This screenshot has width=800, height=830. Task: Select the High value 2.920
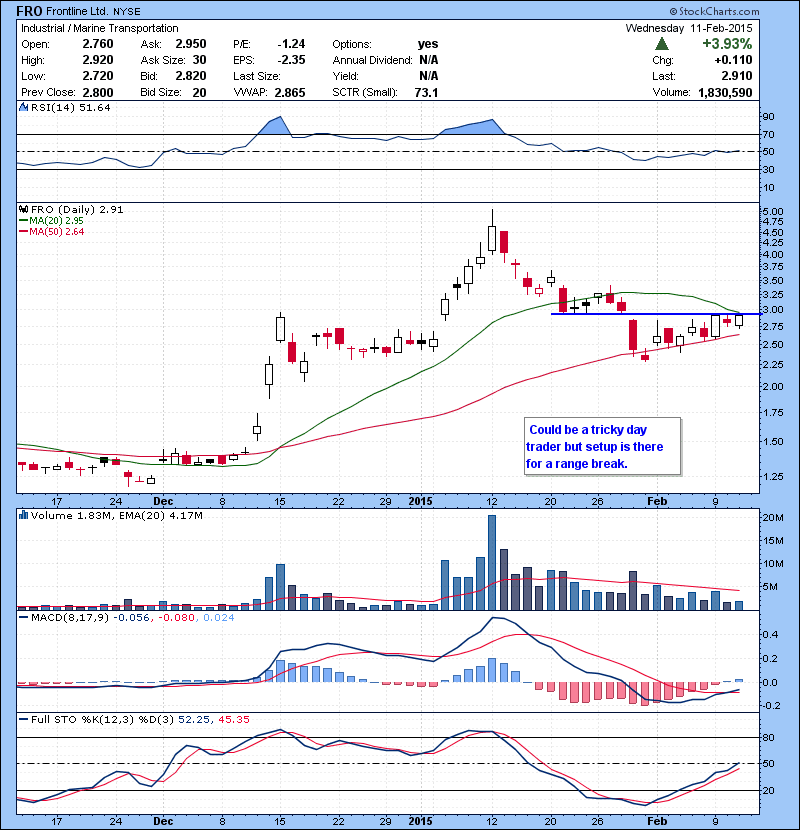(x=98, y=60)
